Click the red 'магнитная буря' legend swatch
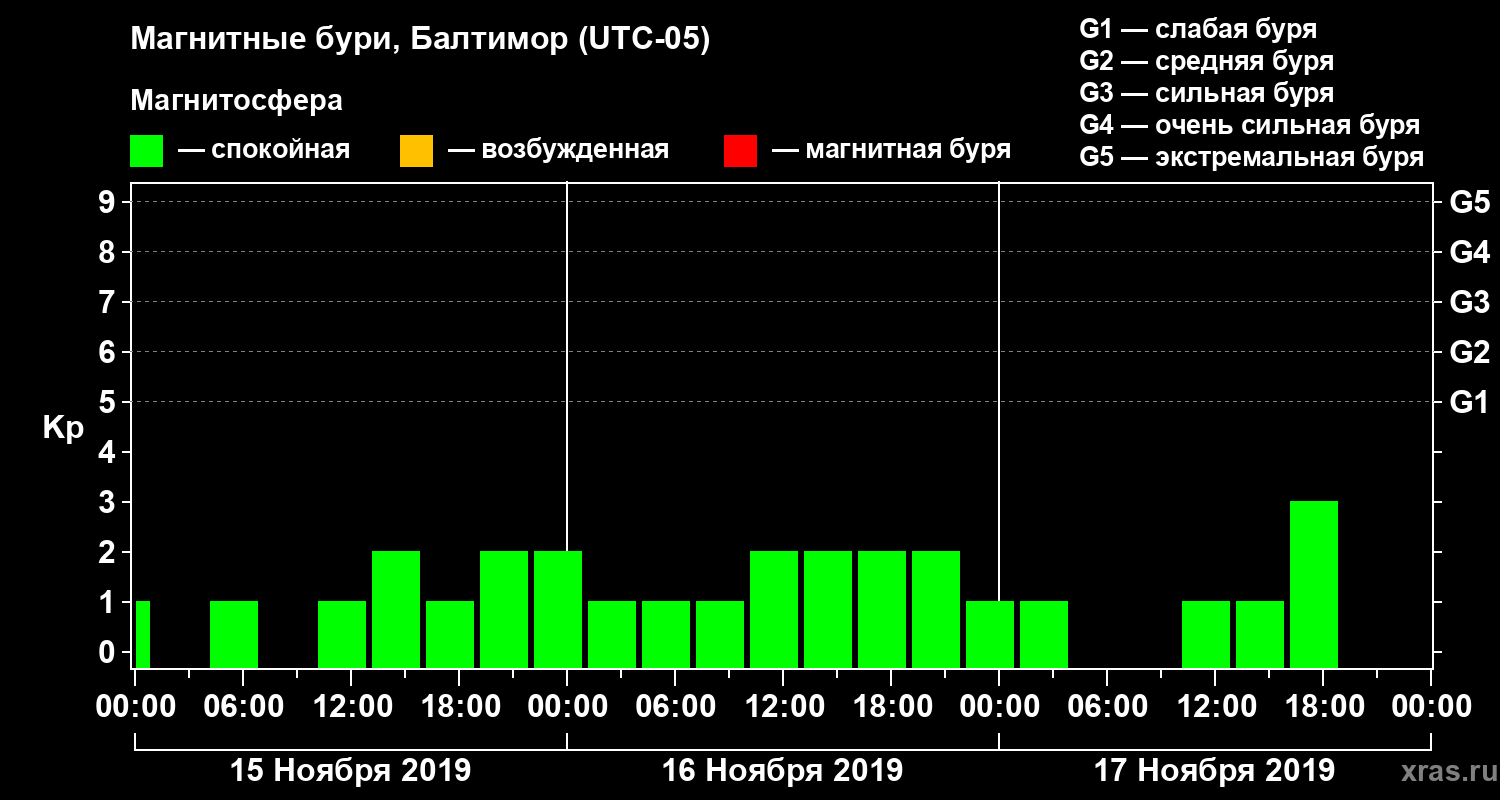The width and height of the screenshot is (1500, 800). [x=740, y=151]
